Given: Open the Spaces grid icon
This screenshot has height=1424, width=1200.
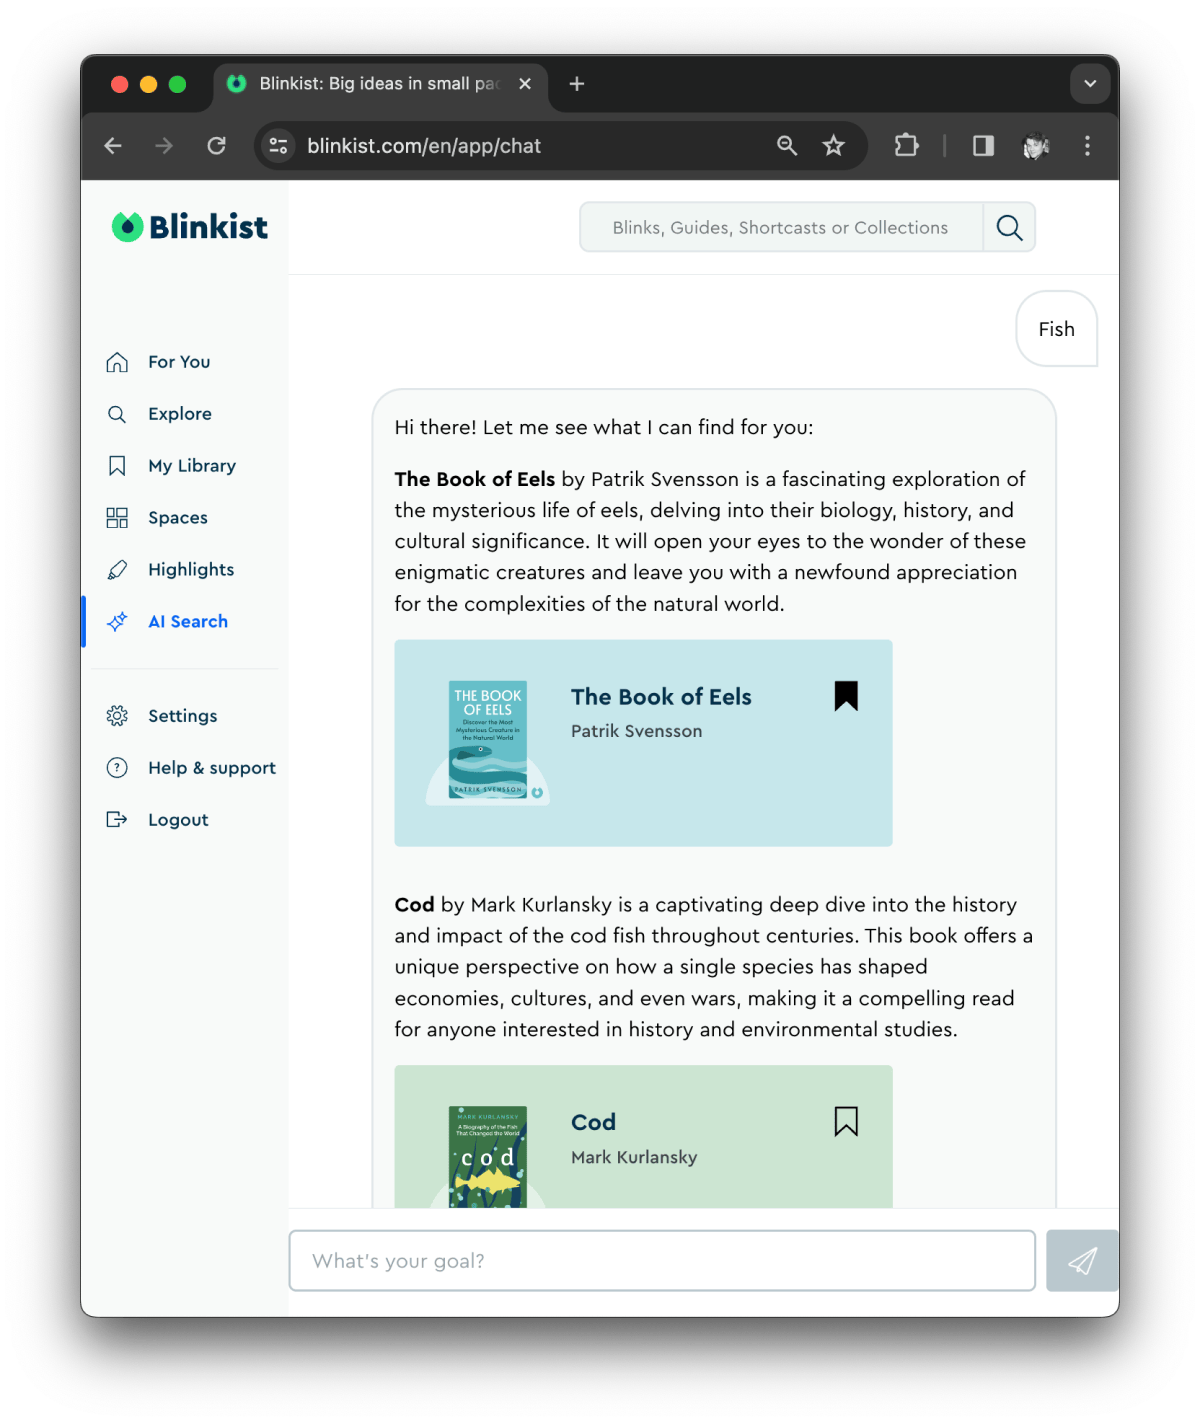Looking at the screenshot, I should [x=117, y=518].
